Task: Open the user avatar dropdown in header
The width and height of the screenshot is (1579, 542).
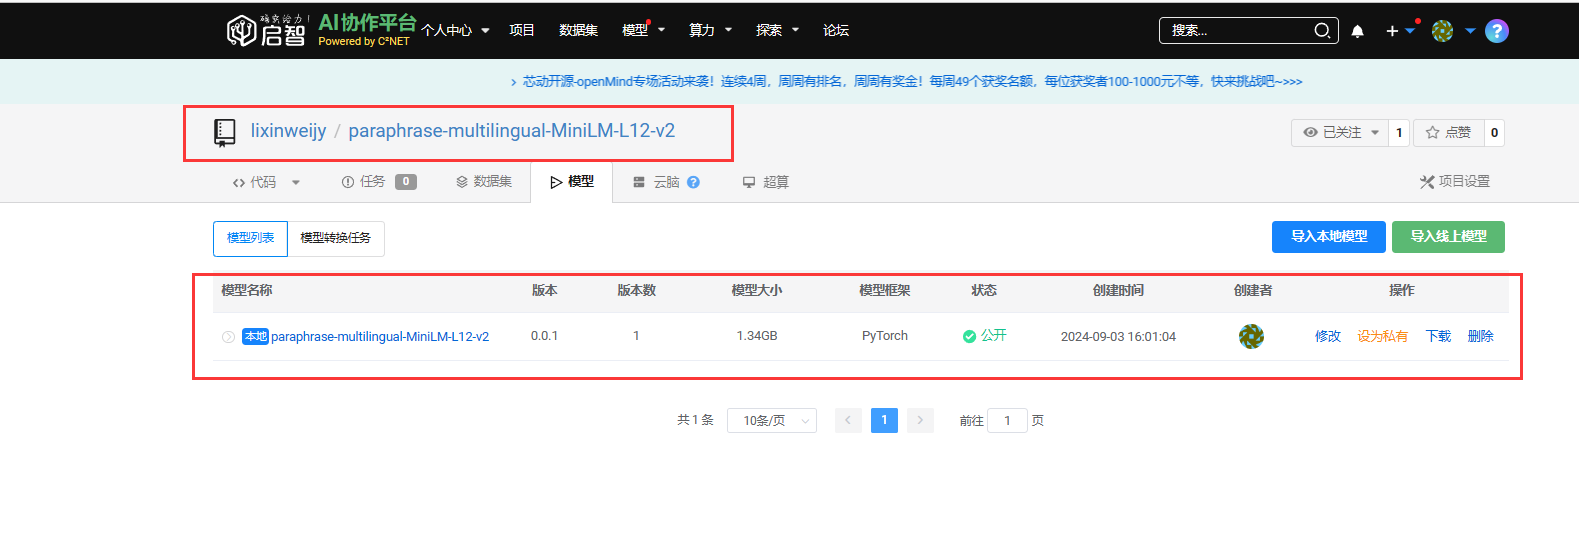Action: pyautogui.click(x=1453, y=31)
